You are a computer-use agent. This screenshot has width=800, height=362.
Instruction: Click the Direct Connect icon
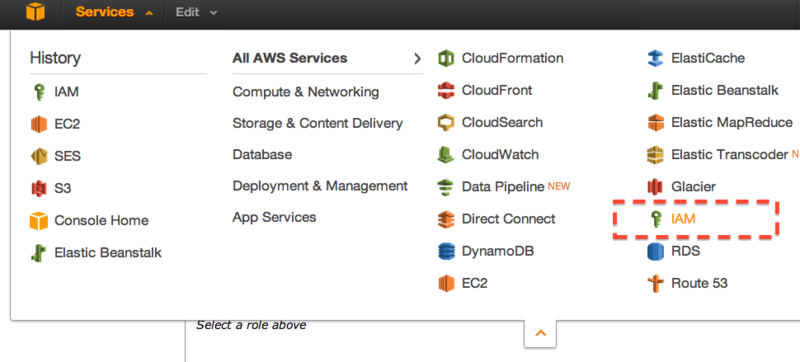point(446,219)
